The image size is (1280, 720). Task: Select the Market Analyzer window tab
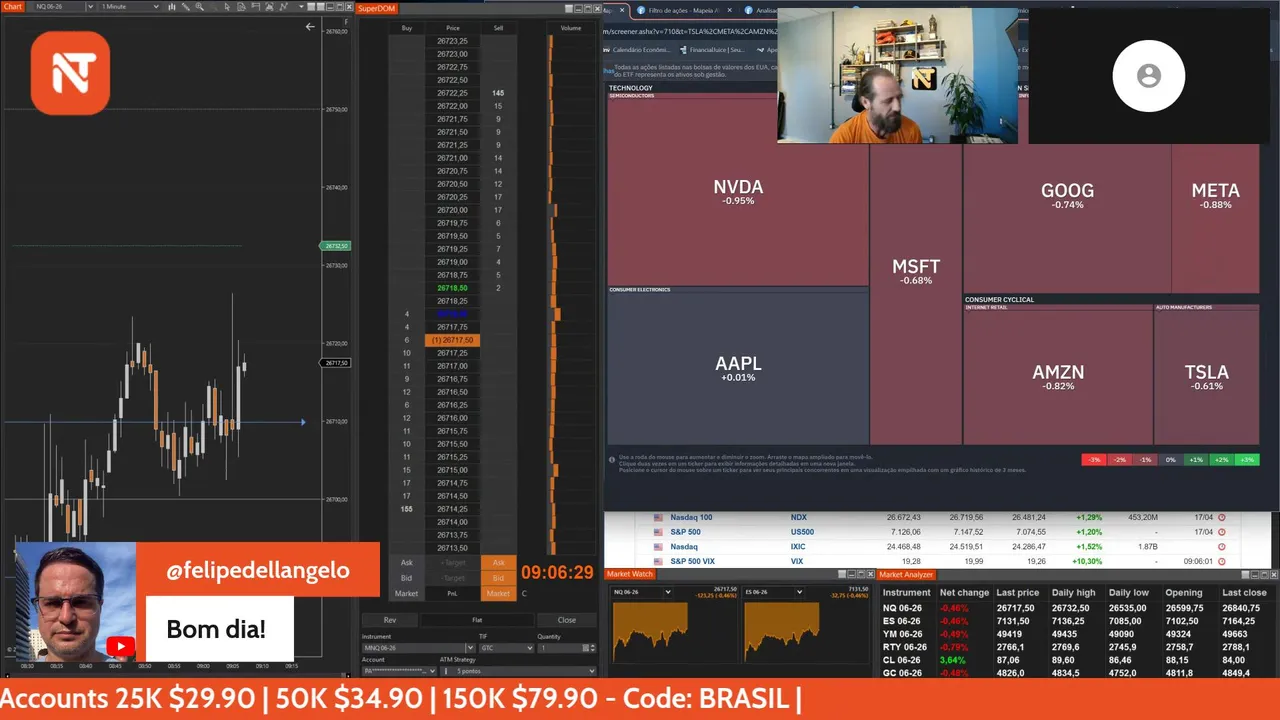click(x=906, y=574)
